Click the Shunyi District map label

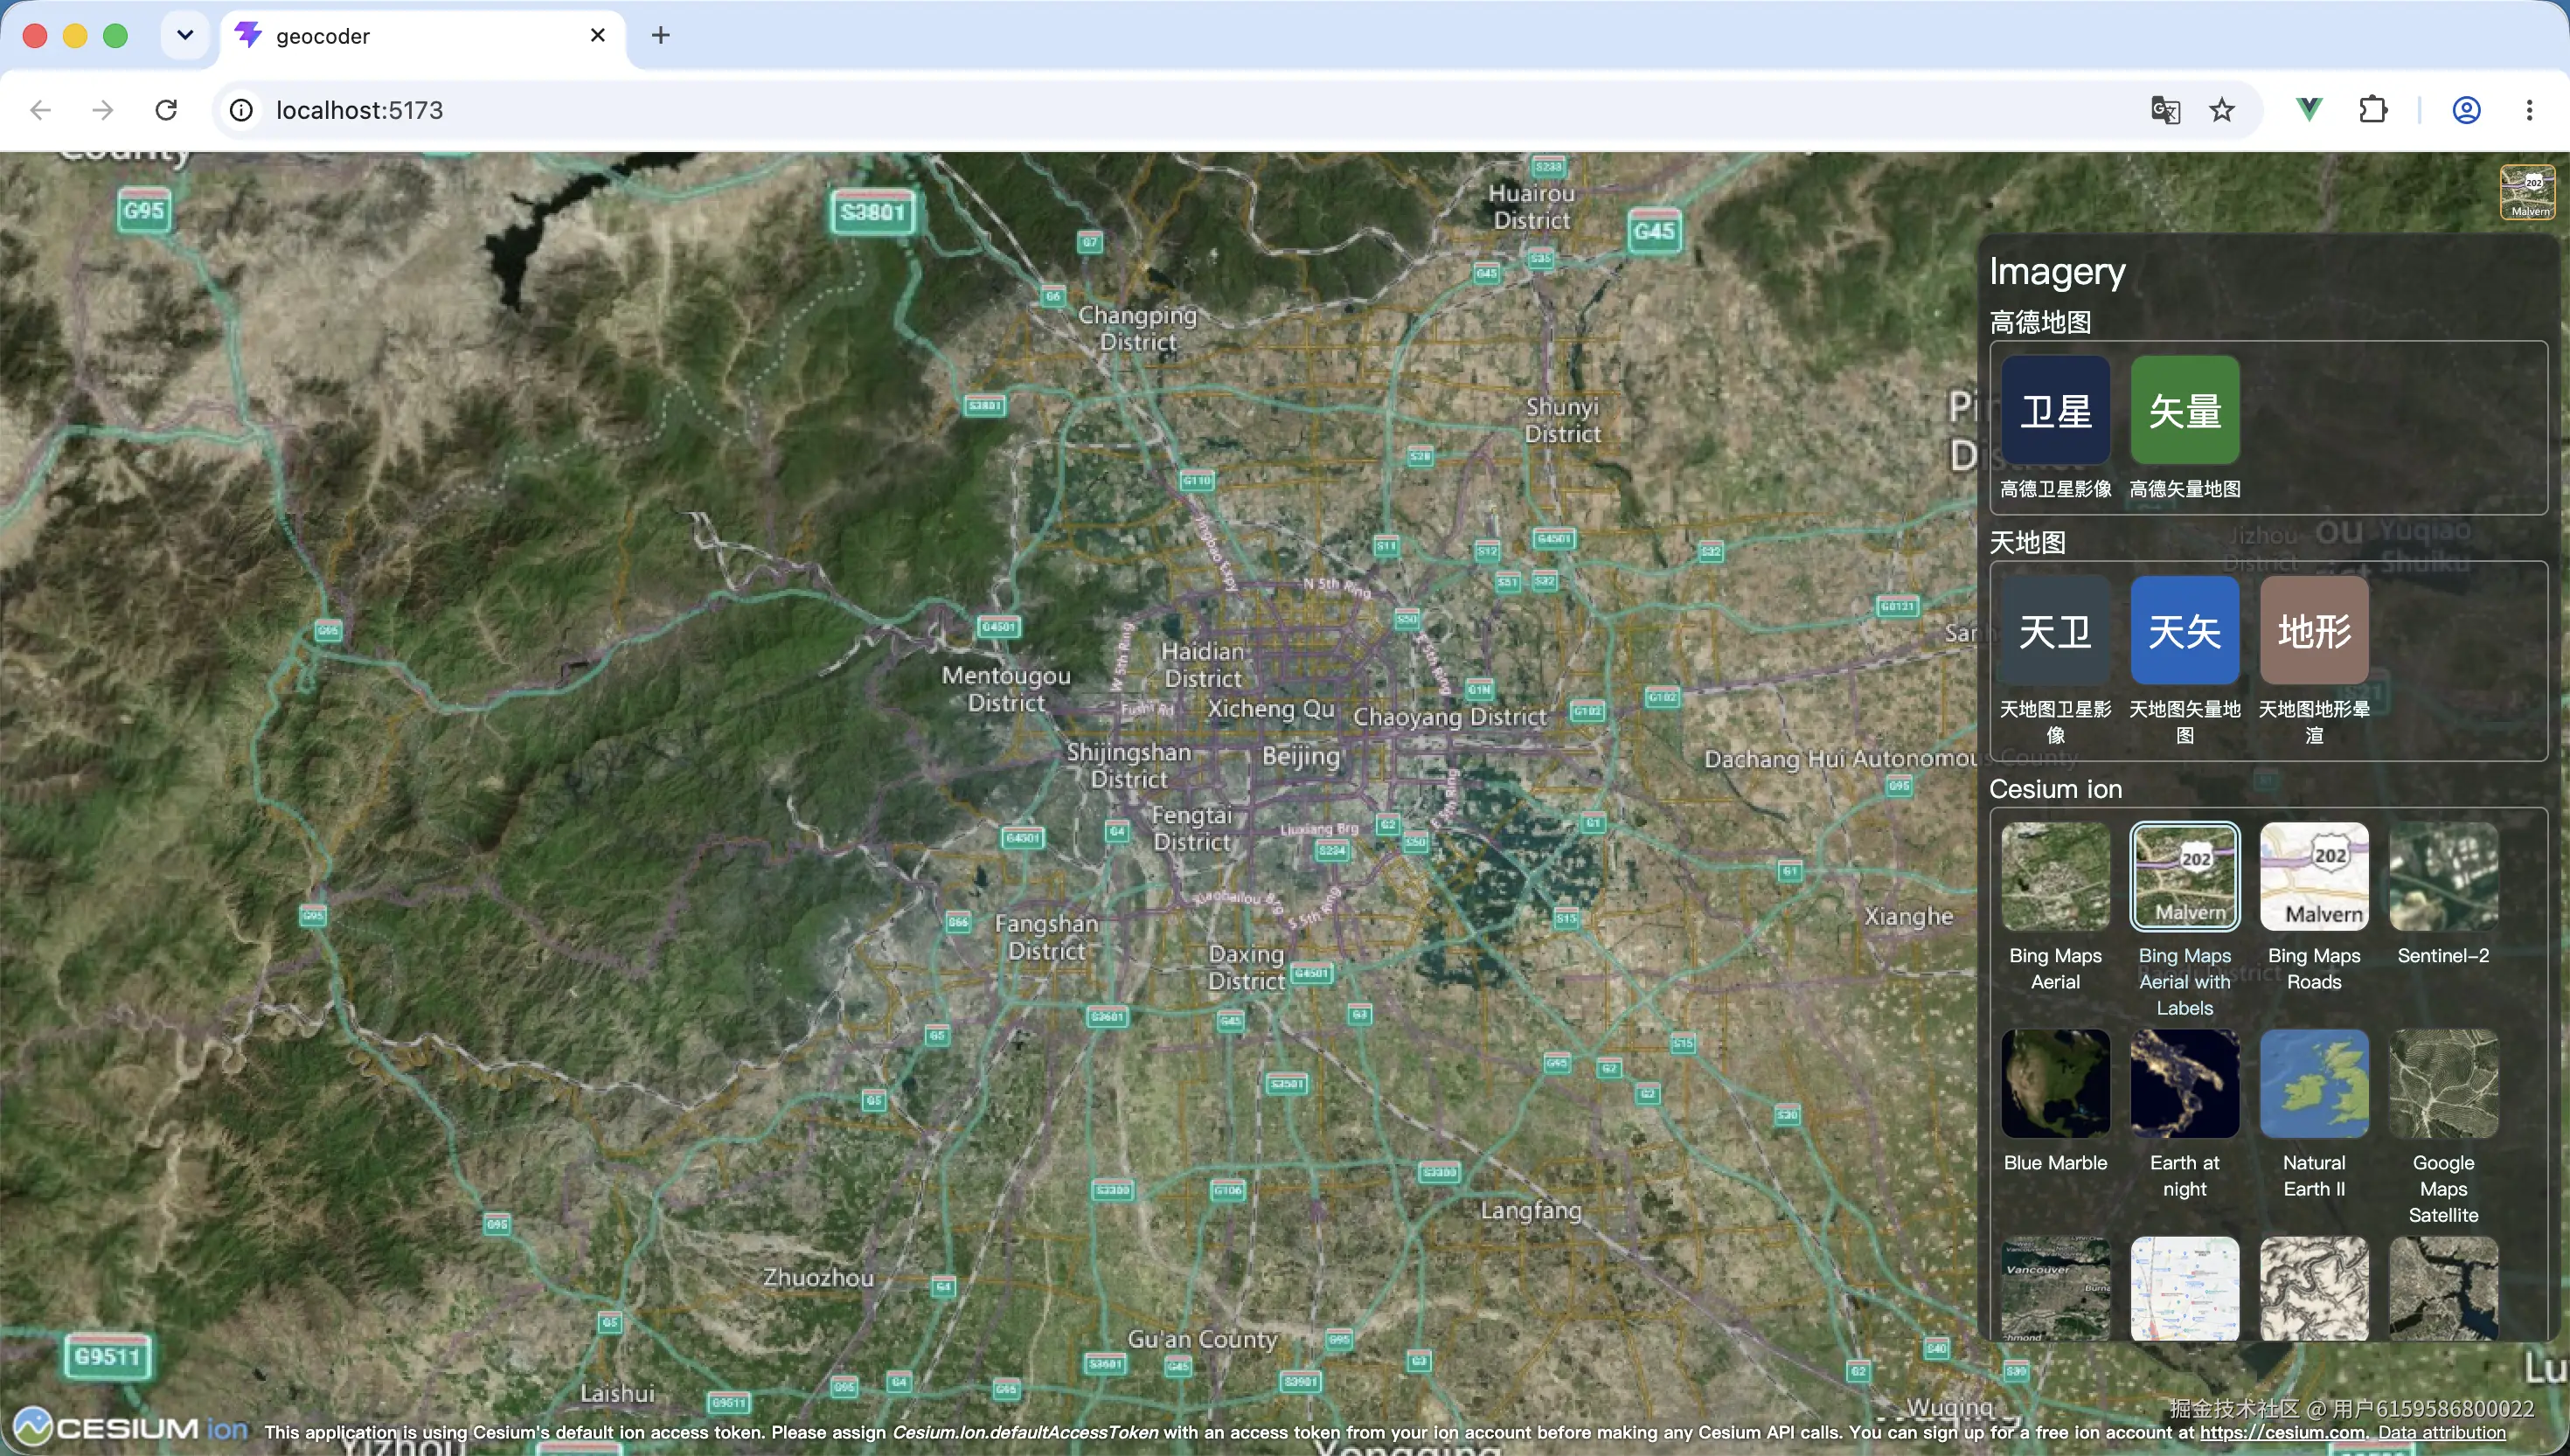click(1562, 420)
